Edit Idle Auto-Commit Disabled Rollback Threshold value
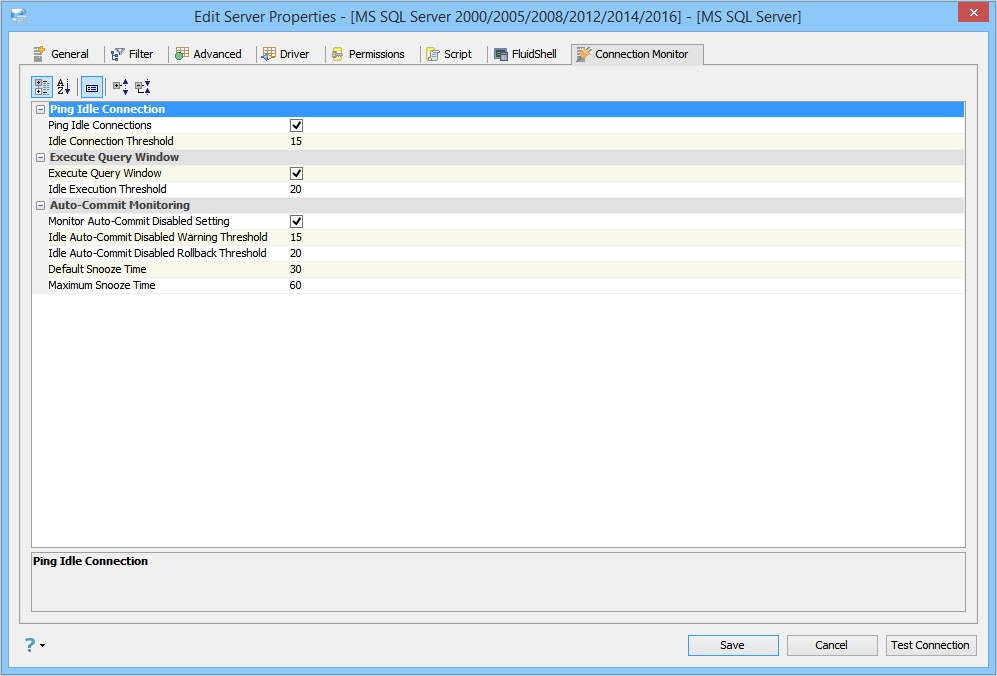 click(x=626, y=253)
